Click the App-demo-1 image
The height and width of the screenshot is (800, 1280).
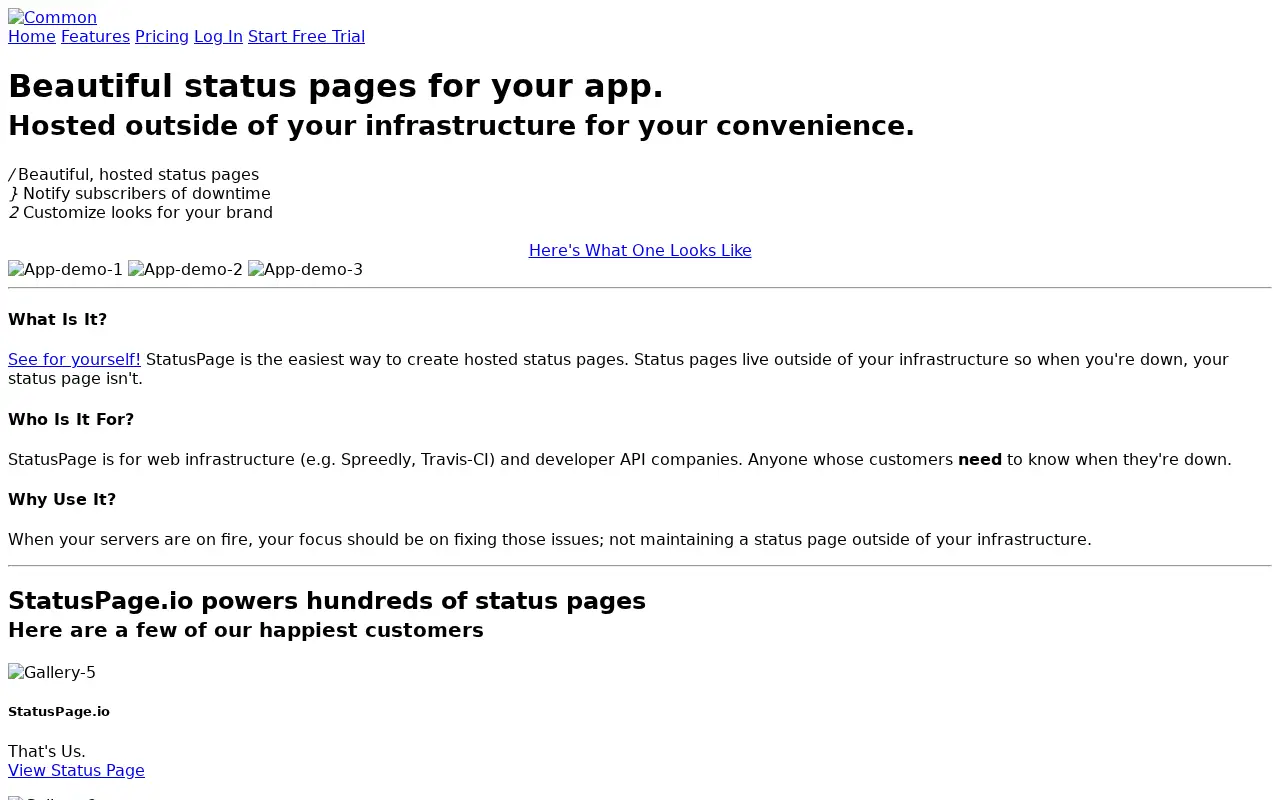65,269
